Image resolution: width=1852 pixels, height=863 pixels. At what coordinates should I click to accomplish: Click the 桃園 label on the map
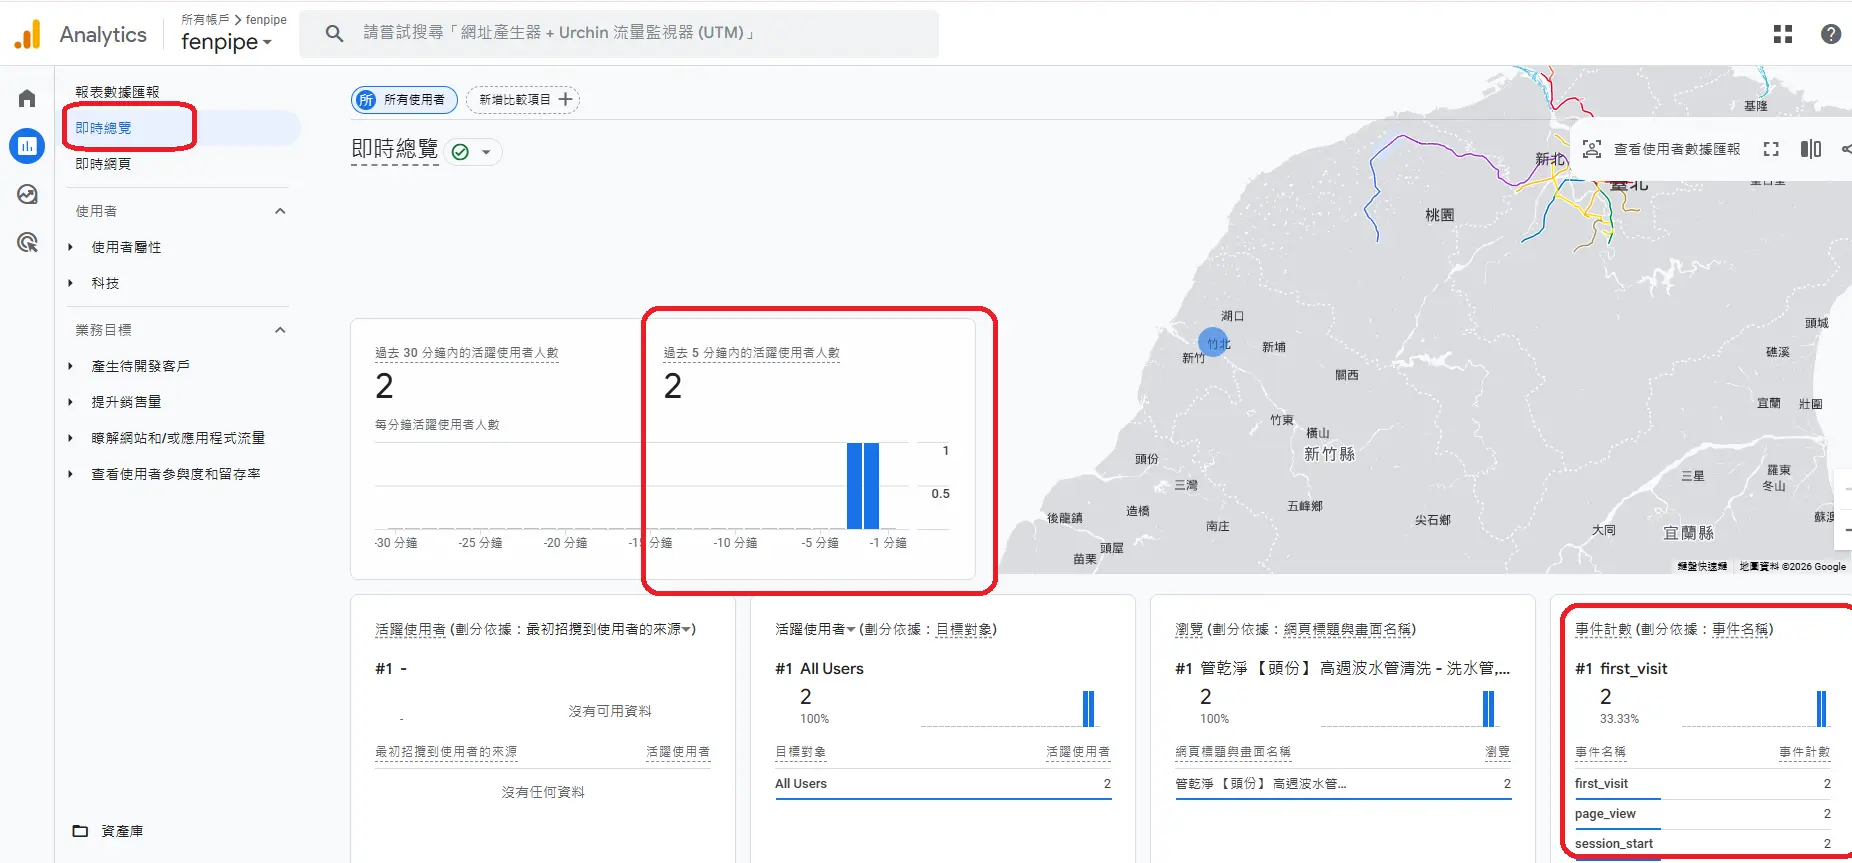pos(1440,215)
